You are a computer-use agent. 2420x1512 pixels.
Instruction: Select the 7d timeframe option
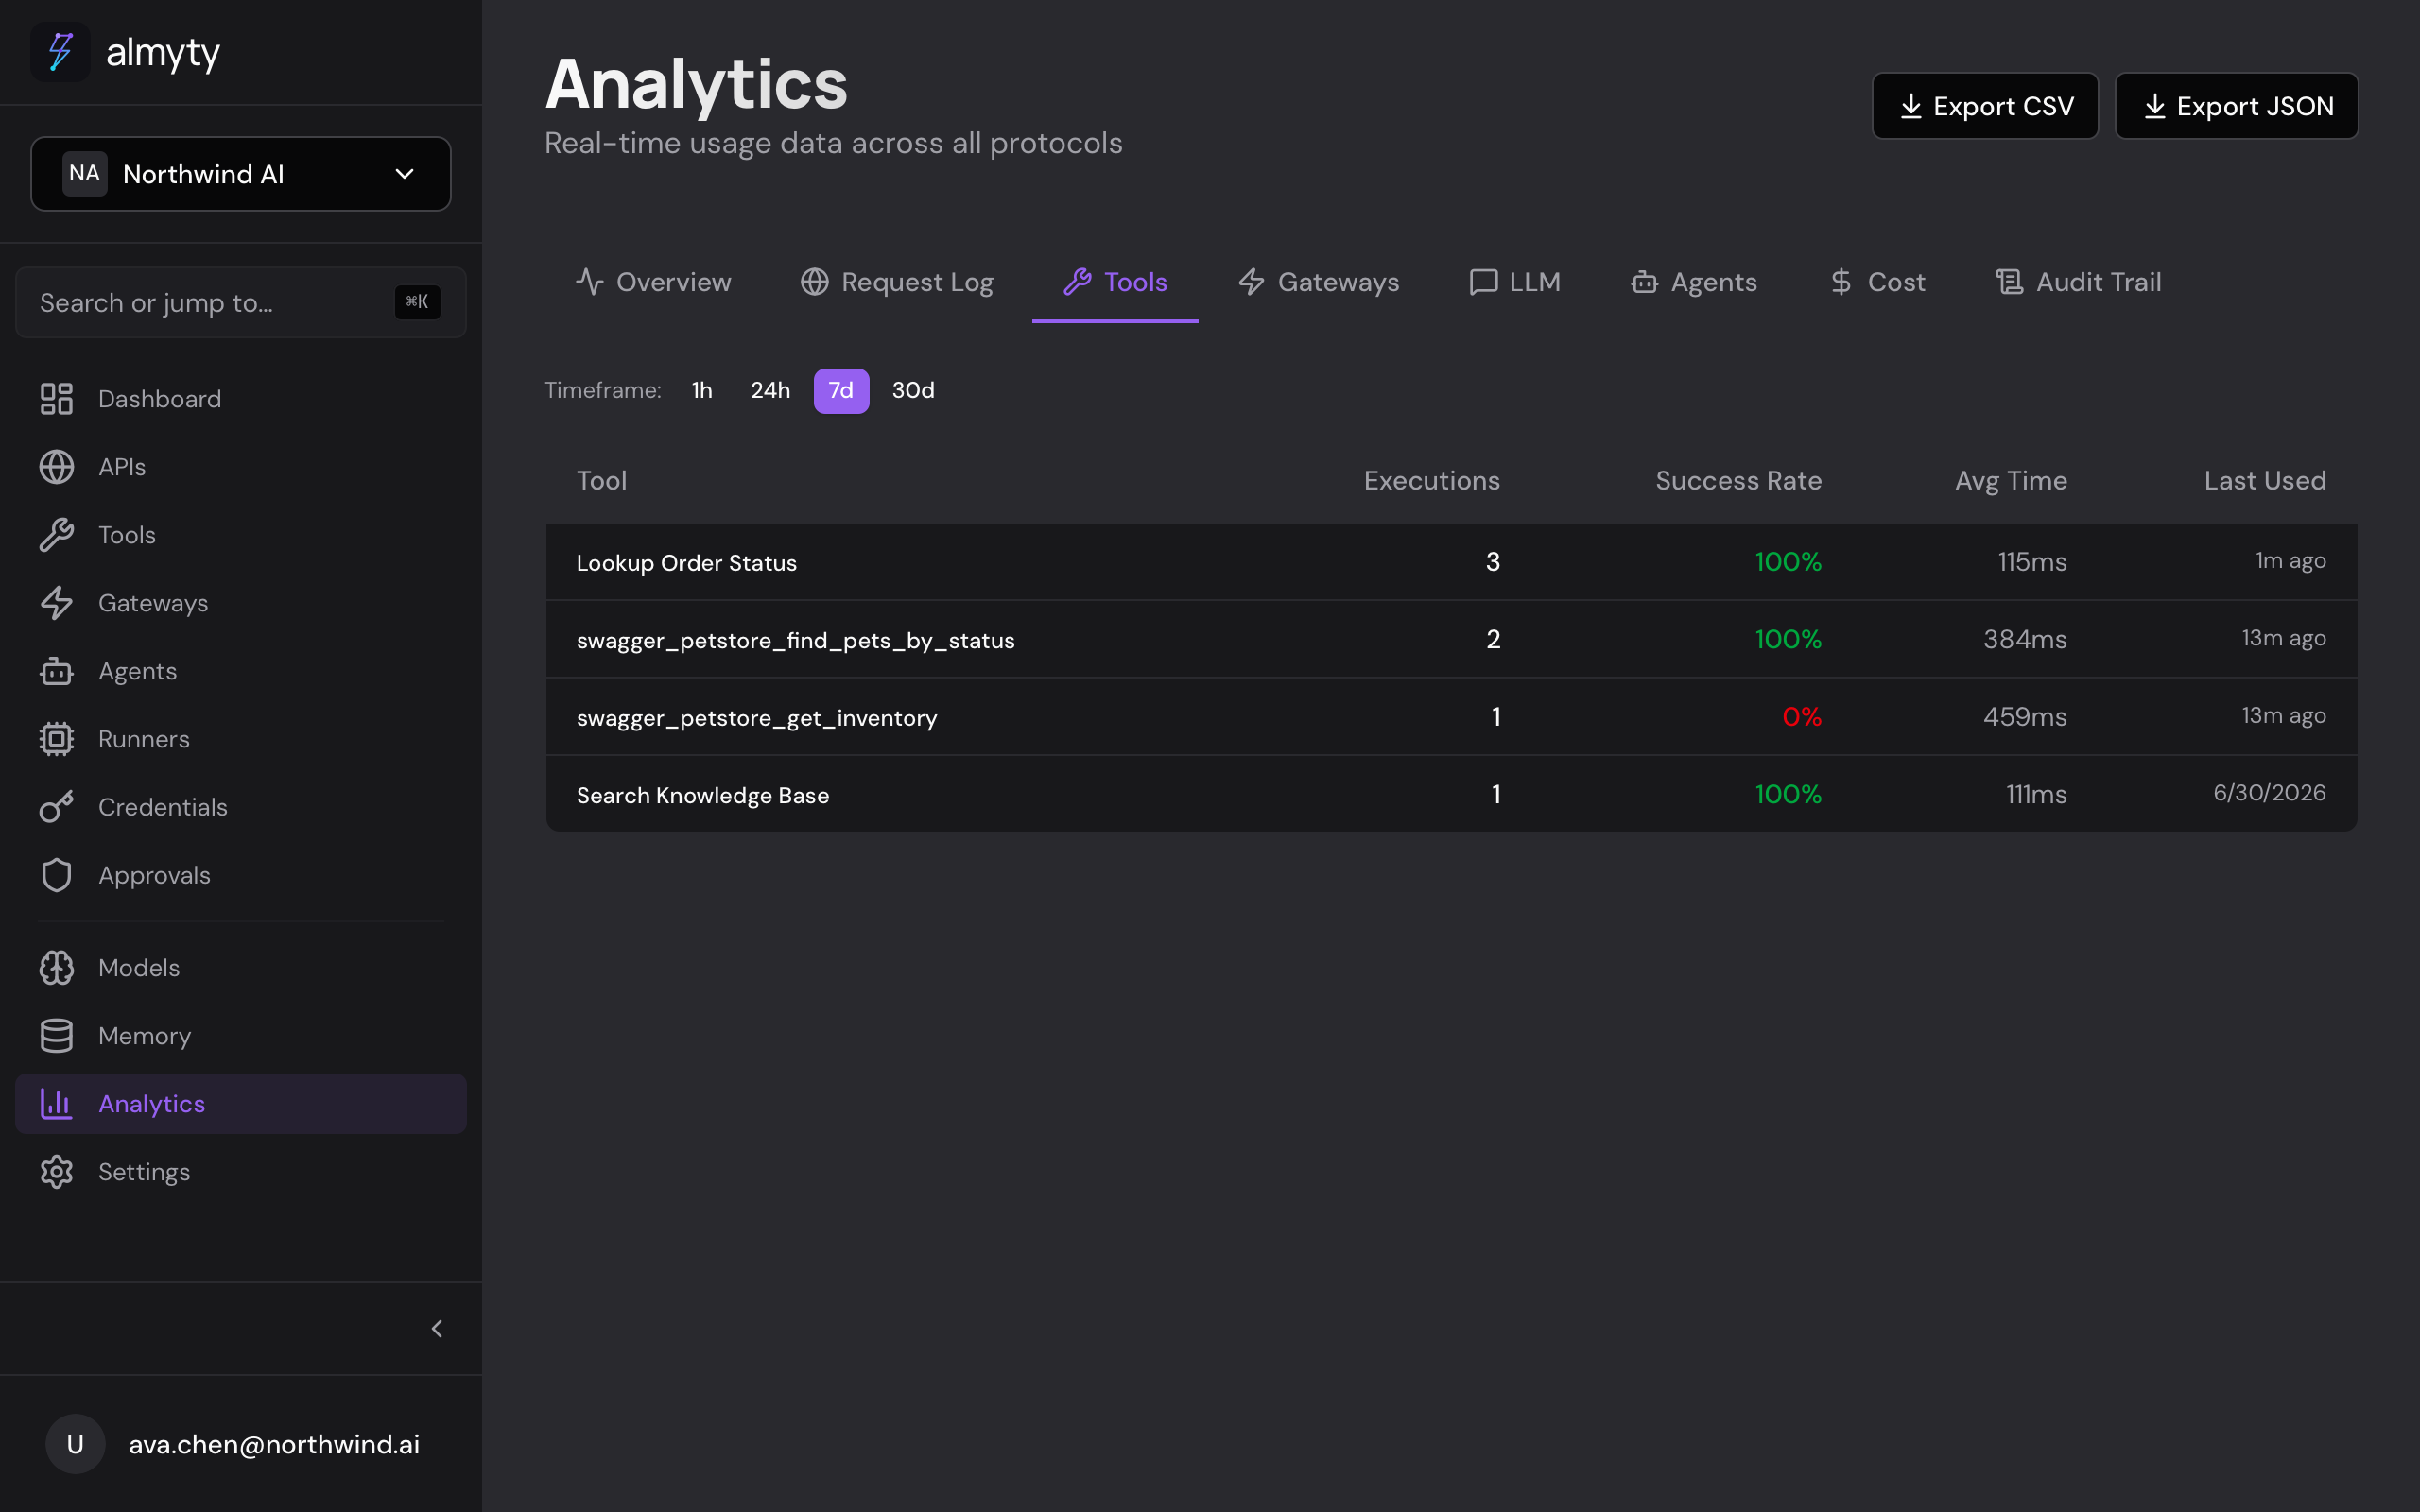pos(841,390)
